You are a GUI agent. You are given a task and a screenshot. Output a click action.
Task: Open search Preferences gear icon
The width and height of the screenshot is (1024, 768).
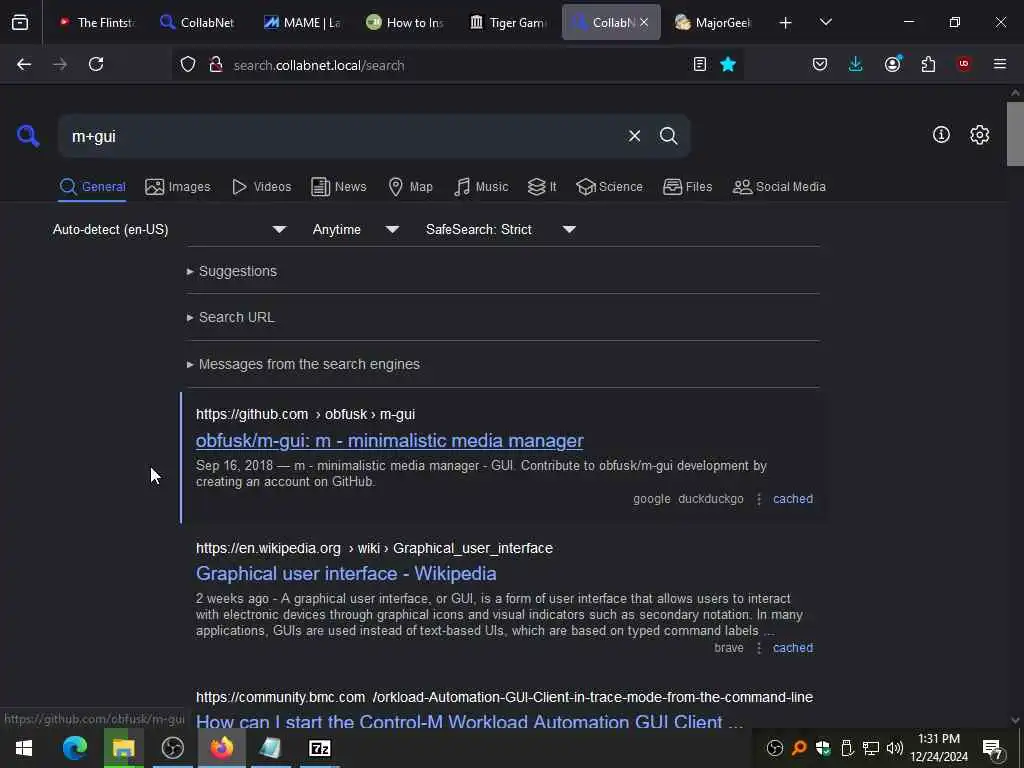(x=979, y=135)
